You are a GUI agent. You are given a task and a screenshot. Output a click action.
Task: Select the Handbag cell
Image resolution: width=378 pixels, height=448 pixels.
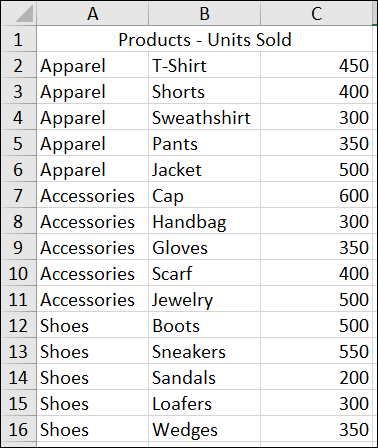204,221
